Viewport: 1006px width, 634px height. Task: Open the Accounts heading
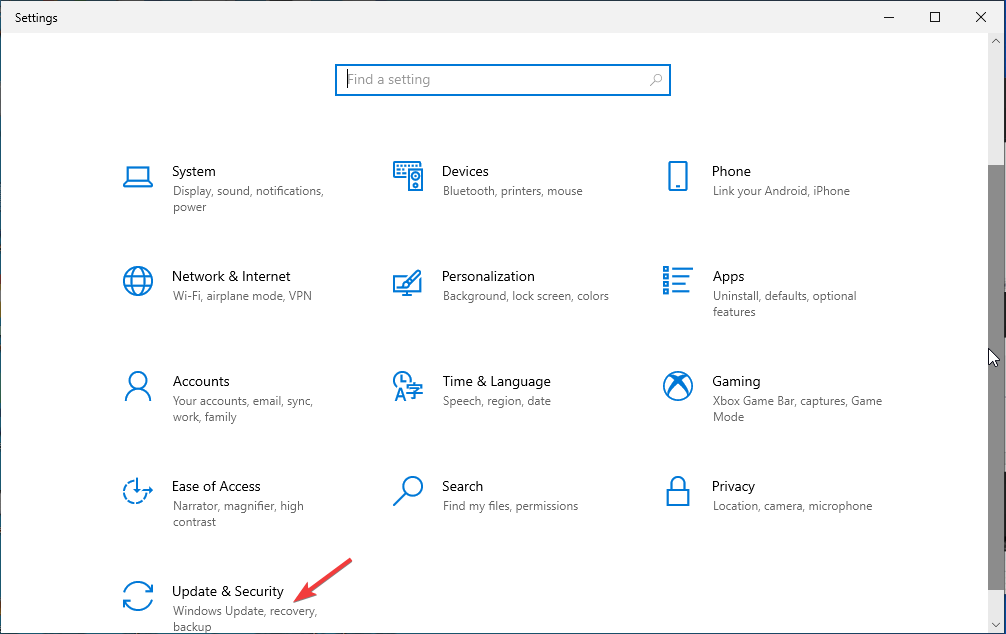pyautogui.click(x=201, y=381)
